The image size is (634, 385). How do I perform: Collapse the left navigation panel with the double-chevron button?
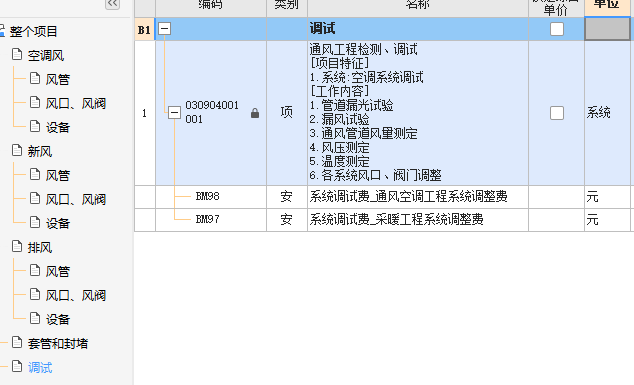[112, 4]
